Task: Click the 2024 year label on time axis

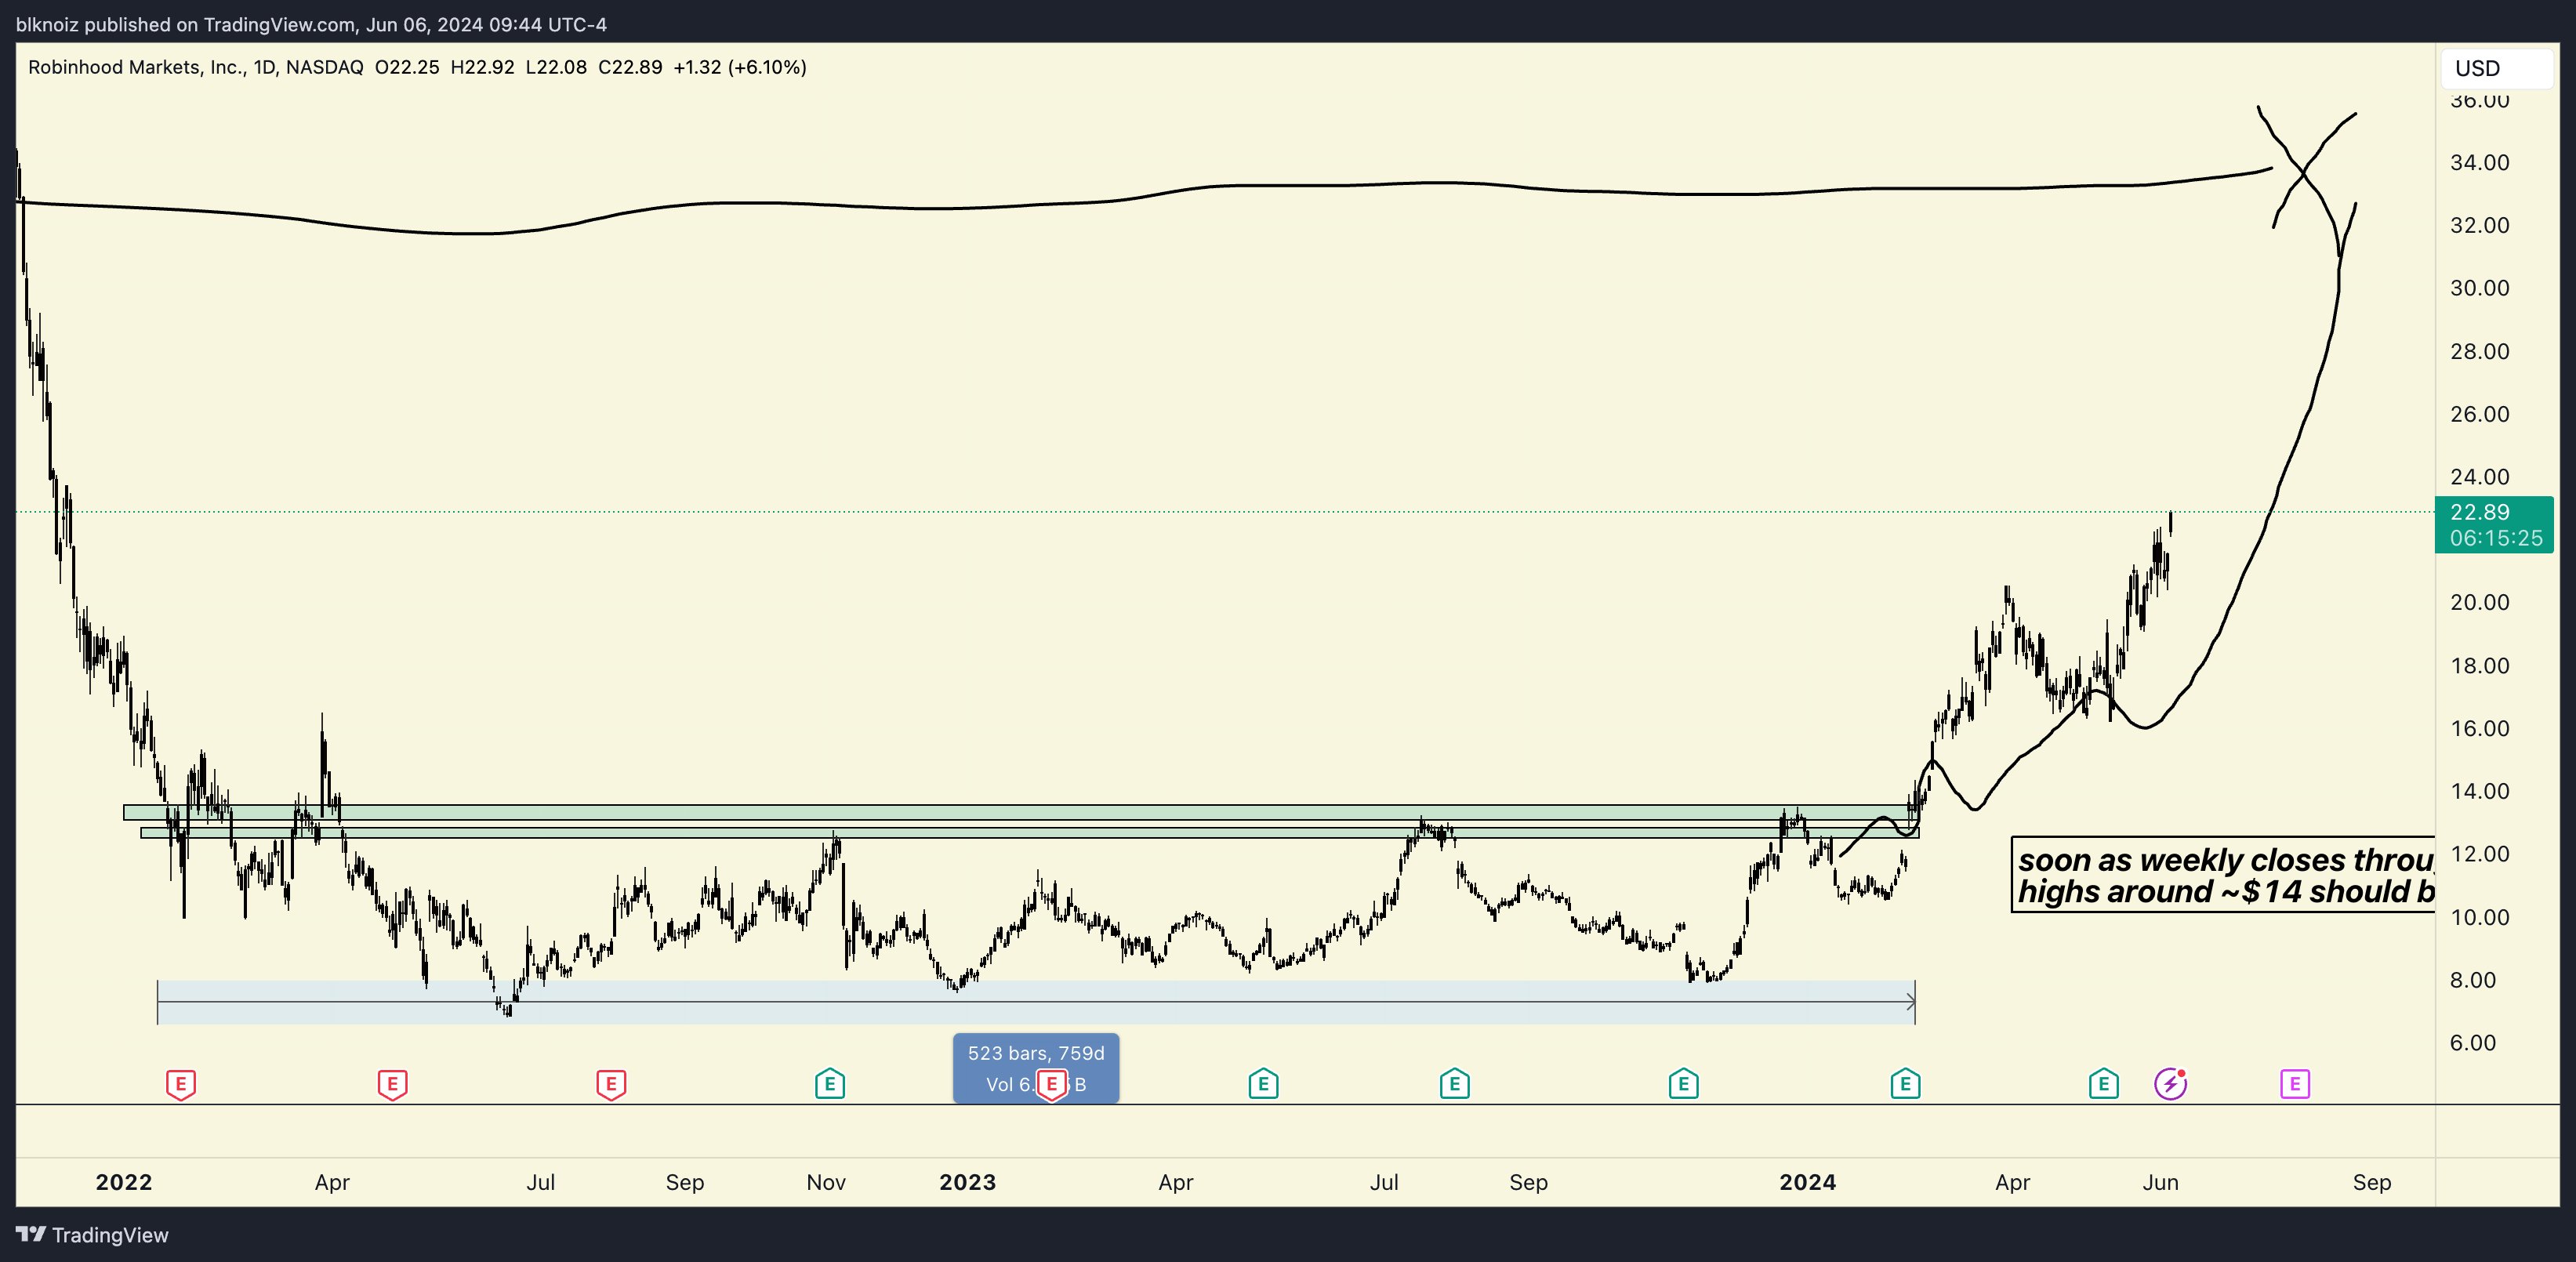Action: click(1807, 1182)
